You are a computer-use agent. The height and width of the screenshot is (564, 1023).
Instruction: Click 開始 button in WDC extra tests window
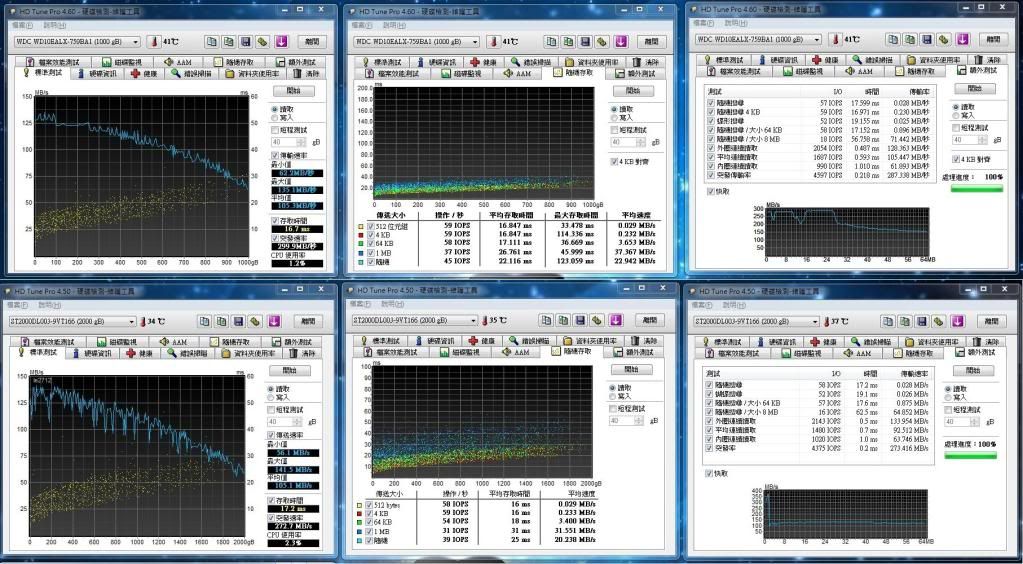pyautogui.click(x=974, y=88)
